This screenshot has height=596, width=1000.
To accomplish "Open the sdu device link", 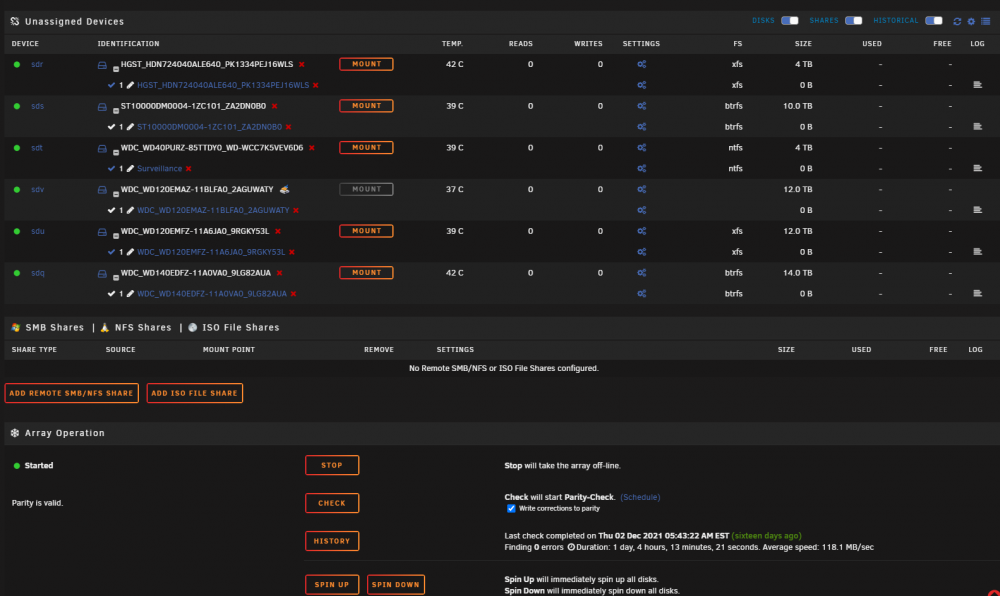I will click(38, 231).
